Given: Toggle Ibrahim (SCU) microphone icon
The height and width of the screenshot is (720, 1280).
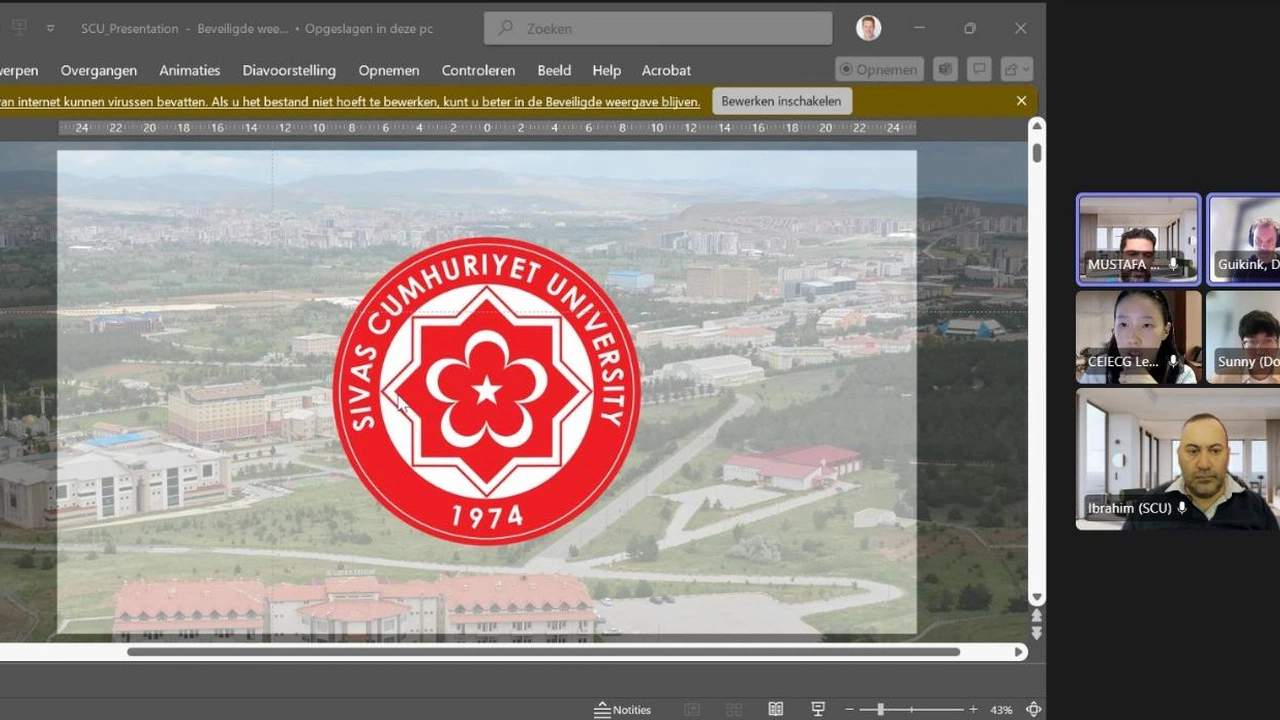Looking at the screenshot, I should point(1182,508).
